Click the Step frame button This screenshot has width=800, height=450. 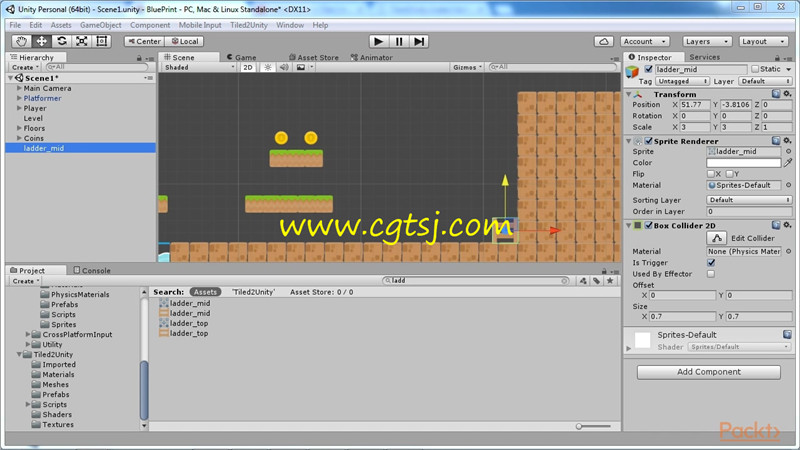click(x=418, y=41)
